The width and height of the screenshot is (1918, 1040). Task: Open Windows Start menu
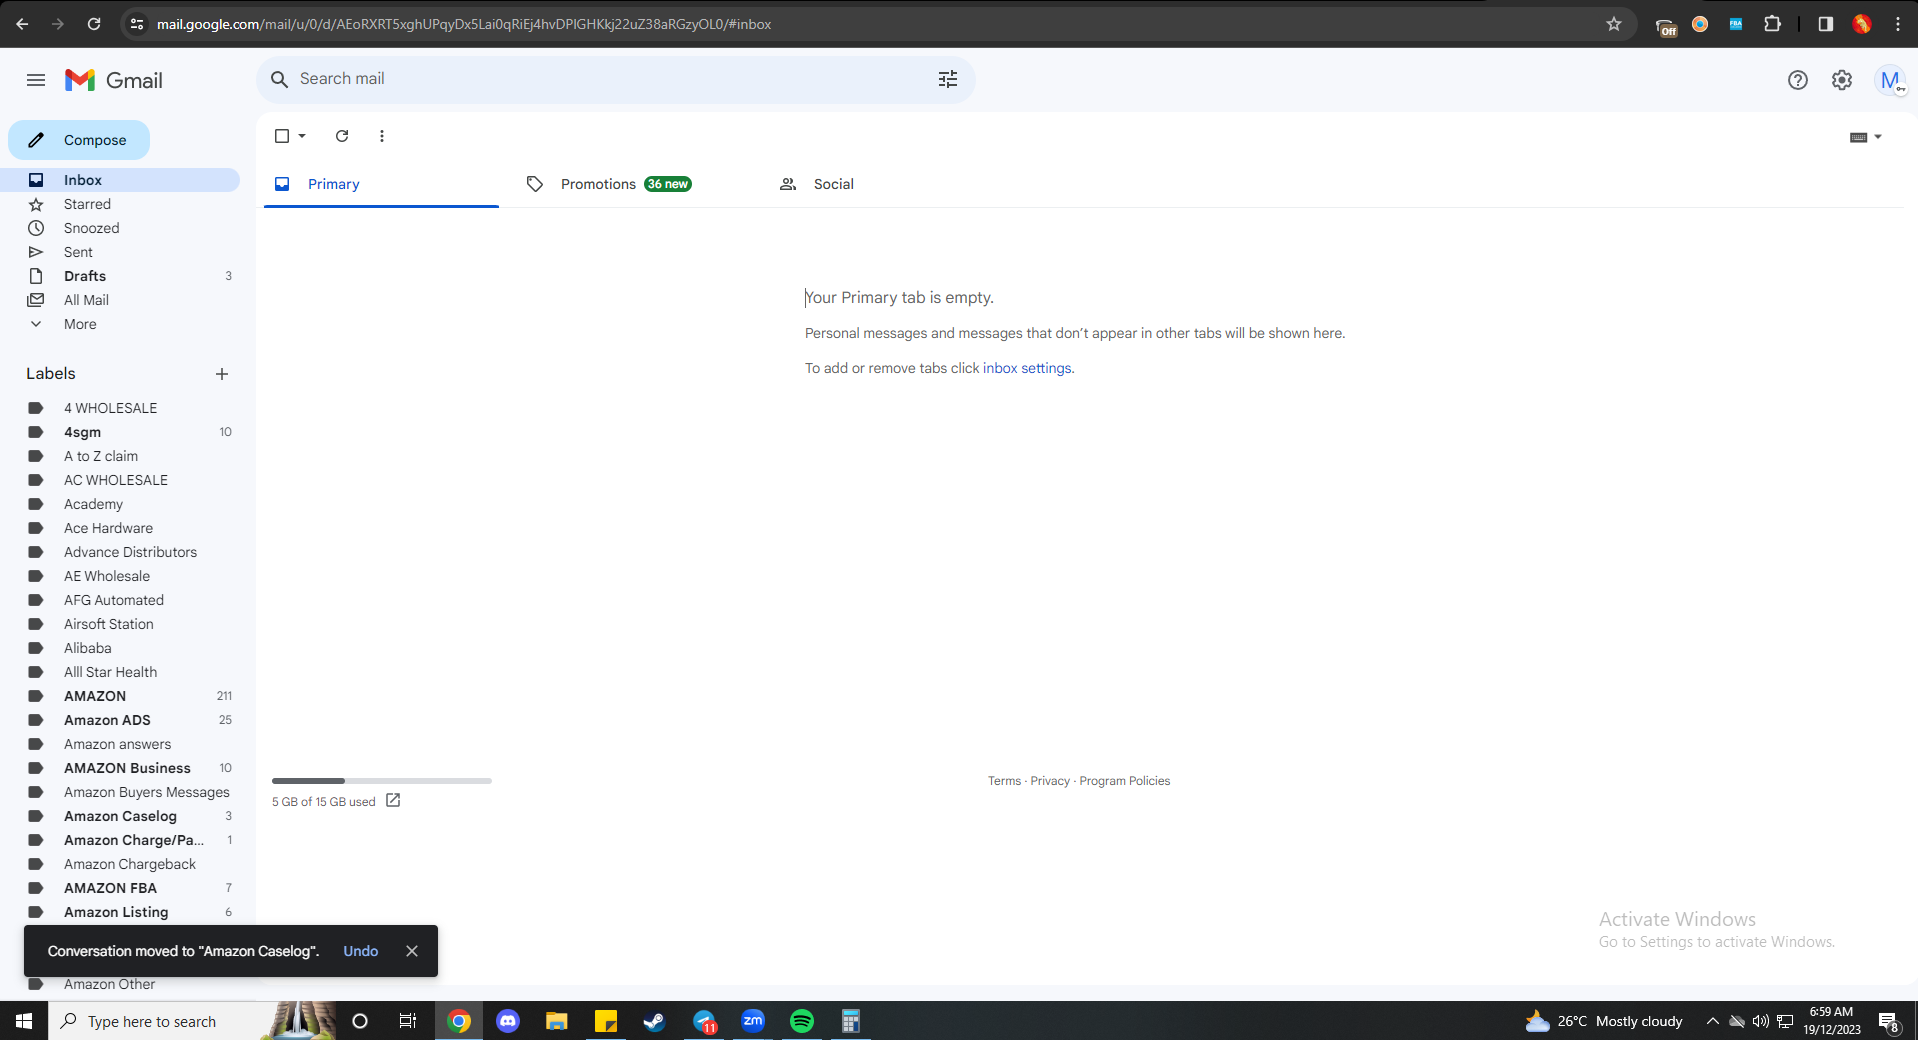pos(24,1021)
